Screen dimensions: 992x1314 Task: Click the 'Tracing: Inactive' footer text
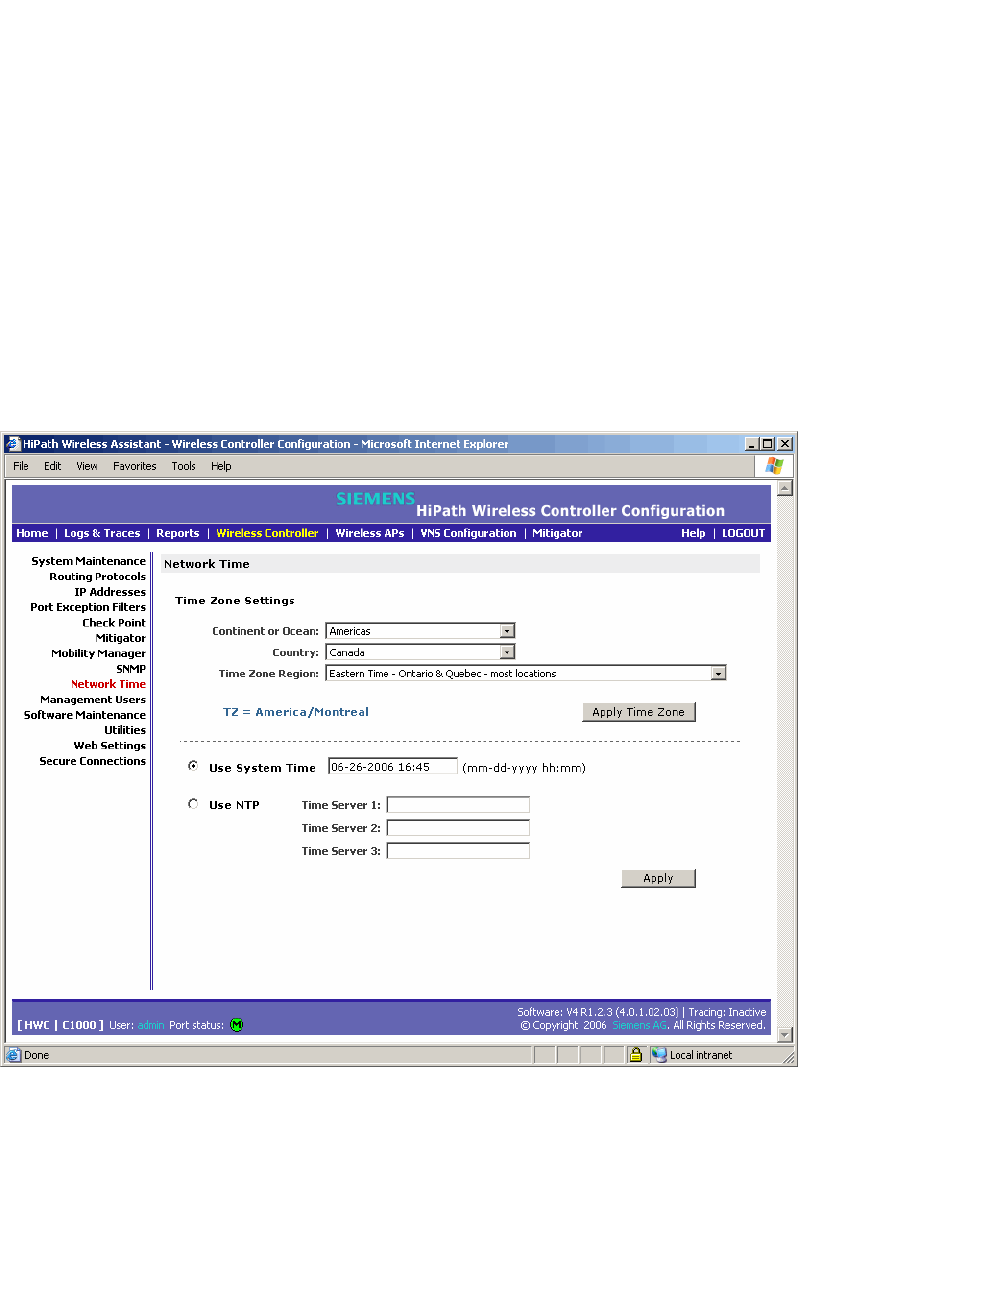point(727,1012)
